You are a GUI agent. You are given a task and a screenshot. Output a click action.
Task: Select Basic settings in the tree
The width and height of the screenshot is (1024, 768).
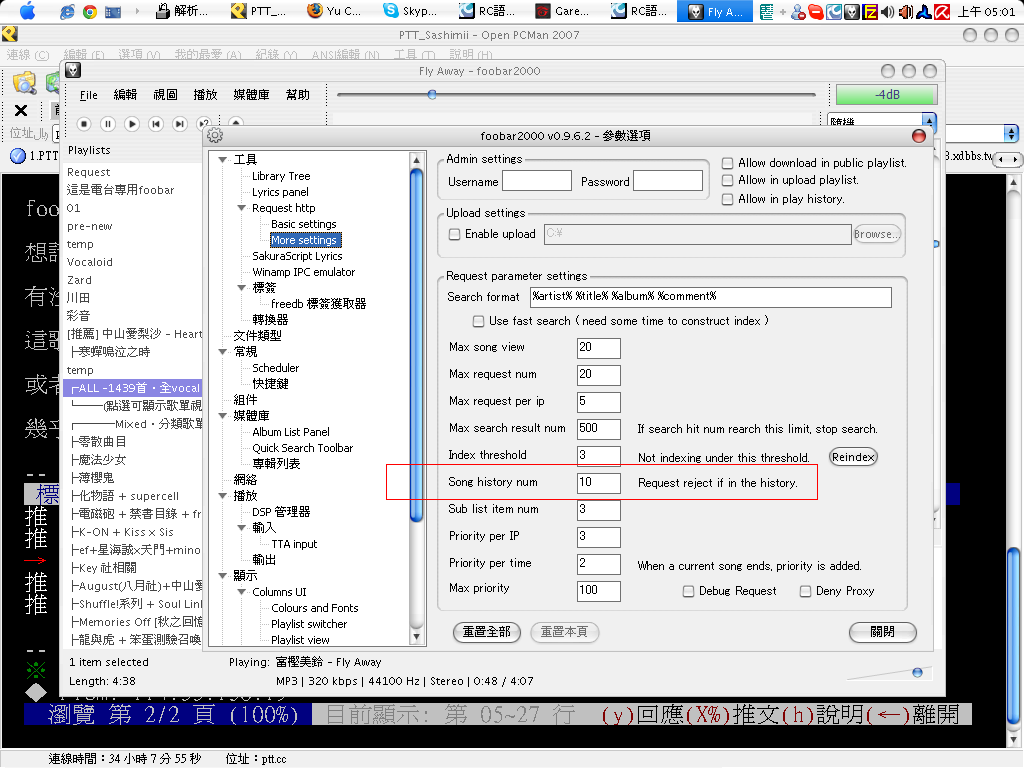[x=303, y=224]
